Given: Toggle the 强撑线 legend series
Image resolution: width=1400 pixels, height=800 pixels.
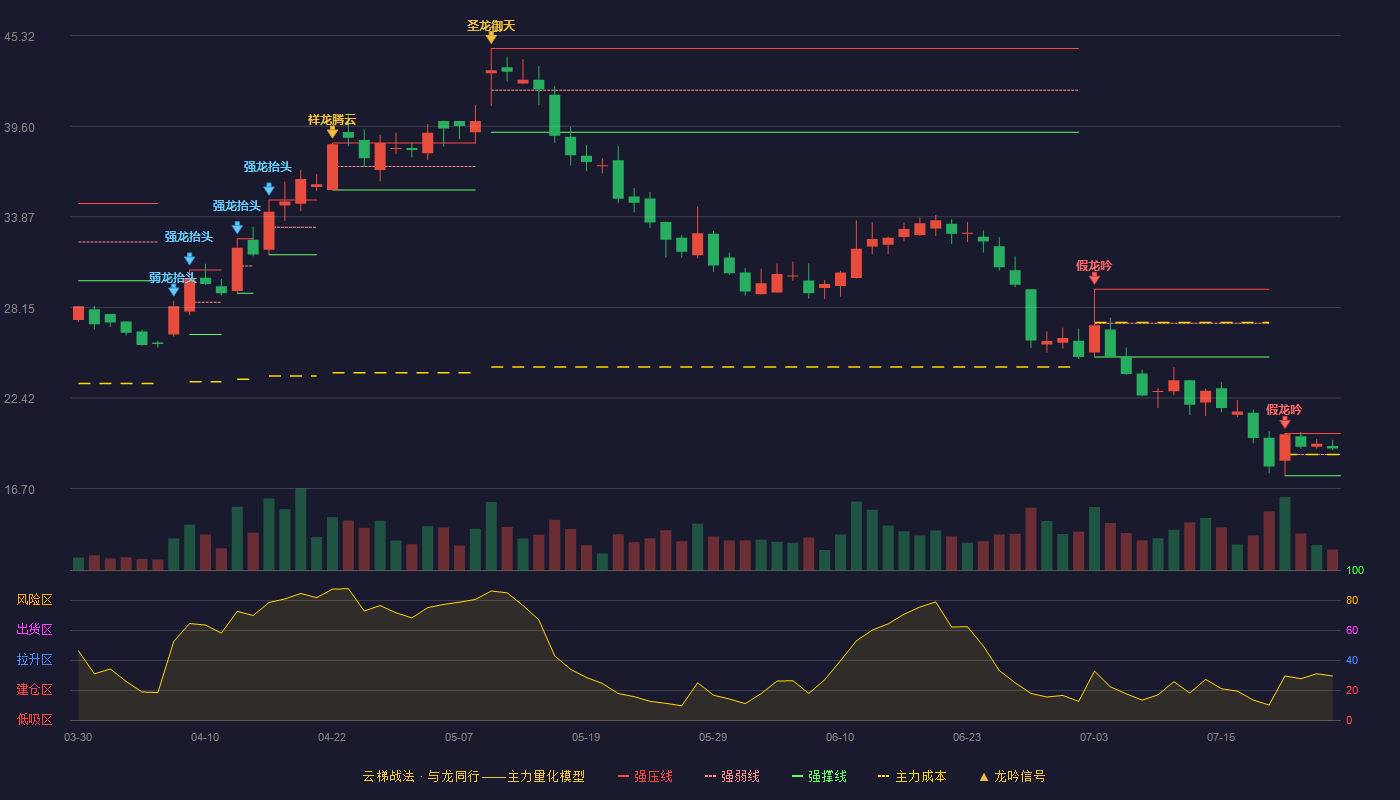Looking at the screenshot, I should coord(819,776).
